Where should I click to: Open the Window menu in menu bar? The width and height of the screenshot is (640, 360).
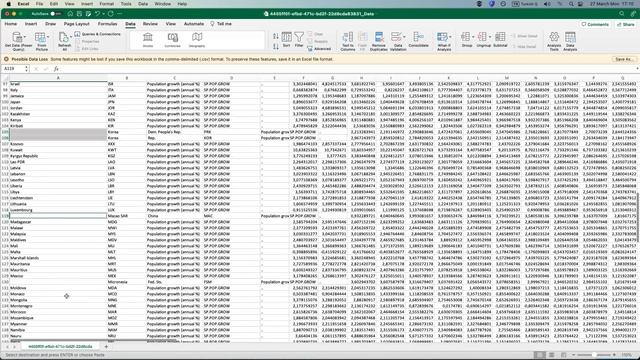tap(162, 4)
